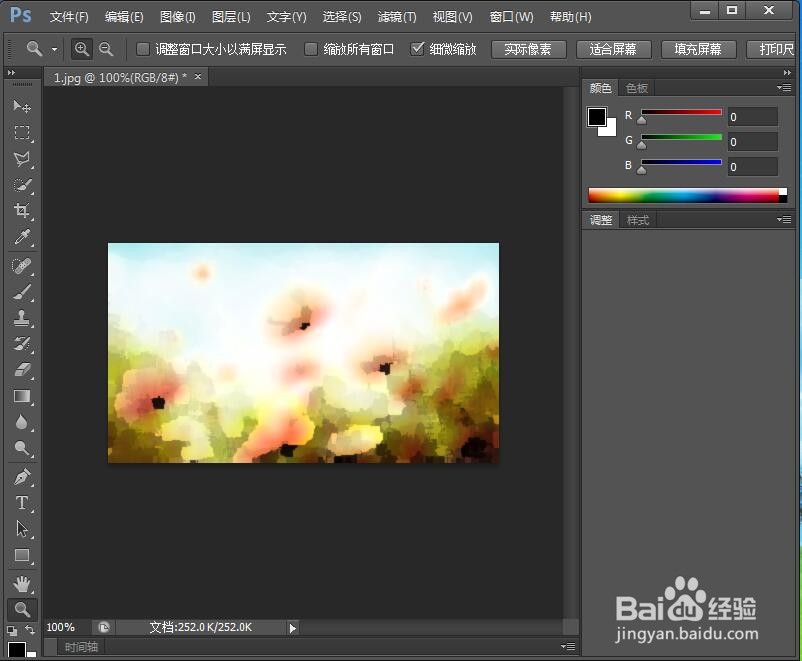Open the 视图(V) menu
Viewport: 802px width, 661px height.
453,17
